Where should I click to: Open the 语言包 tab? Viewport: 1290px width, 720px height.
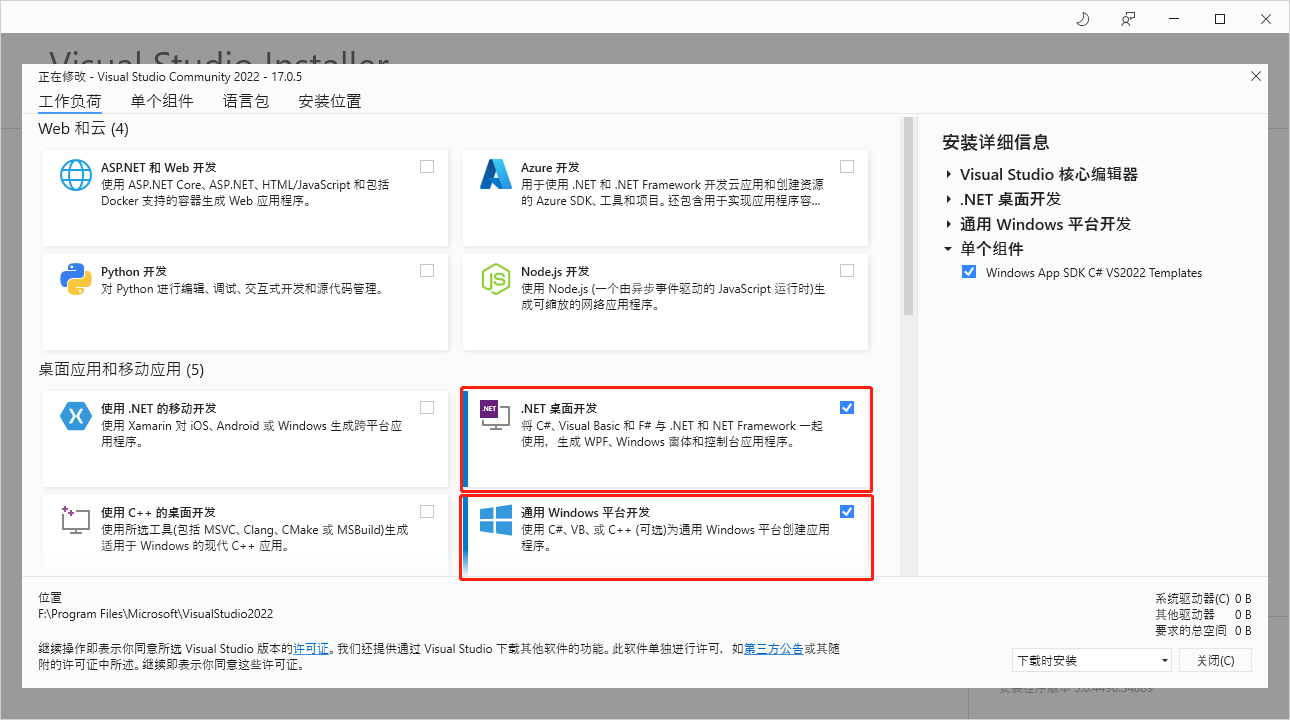click(x=245, y=100)
